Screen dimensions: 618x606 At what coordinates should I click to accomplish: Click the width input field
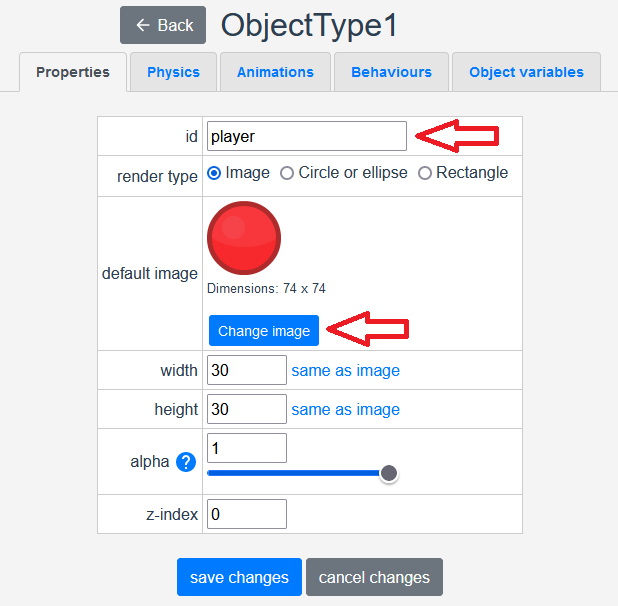pyautogui.click(x=247, y=370)
